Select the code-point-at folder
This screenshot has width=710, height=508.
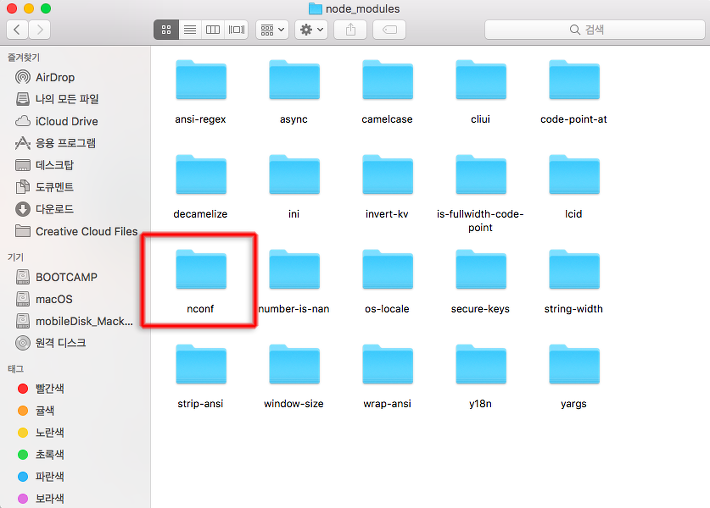(x=574, y=92)
